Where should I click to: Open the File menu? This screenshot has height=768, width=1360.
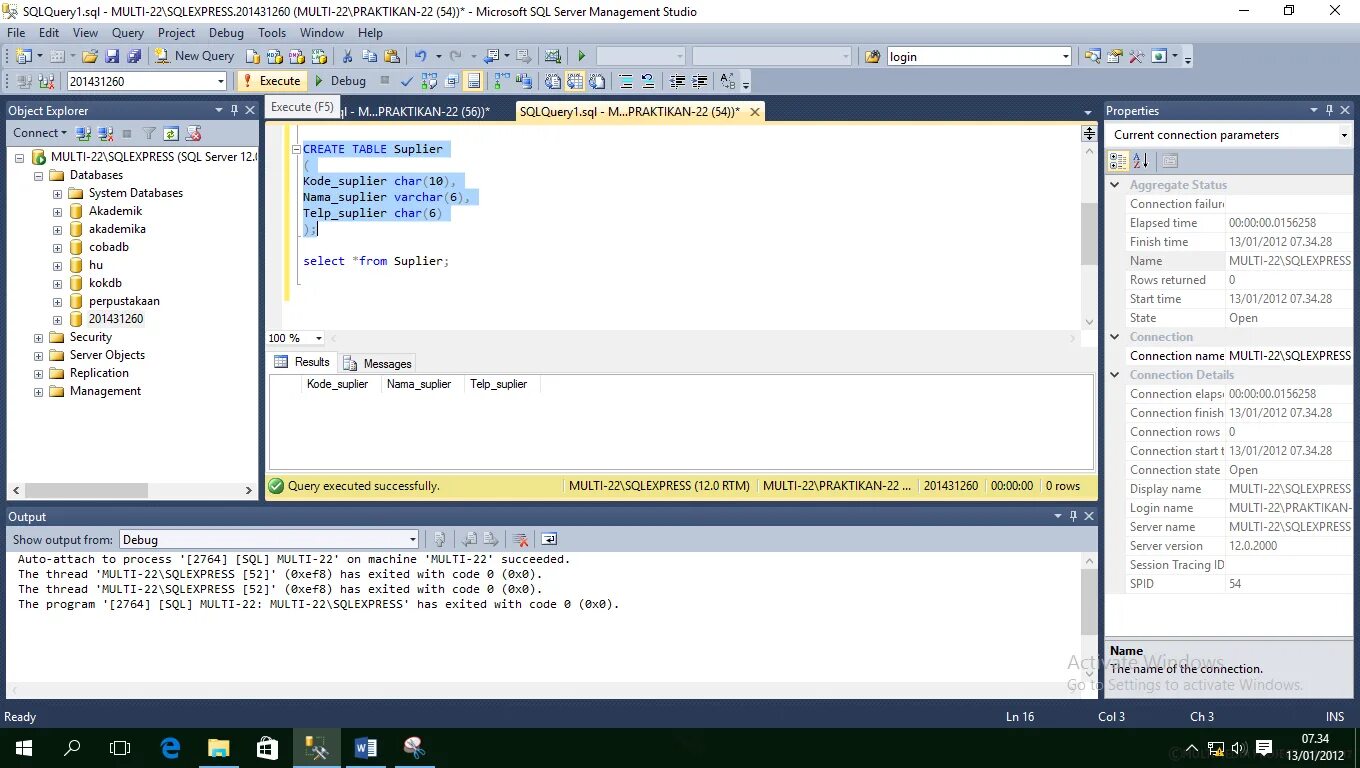coord(16,33)
